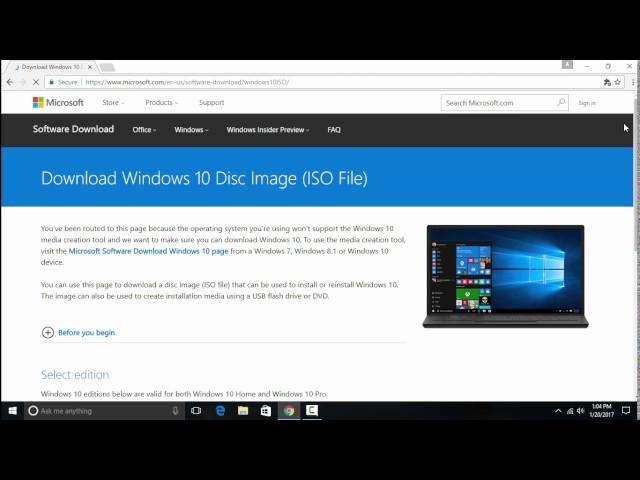Screen dimensions: 640x480
Task: Open Task View from the taskbar
Action: coord(196,411)
